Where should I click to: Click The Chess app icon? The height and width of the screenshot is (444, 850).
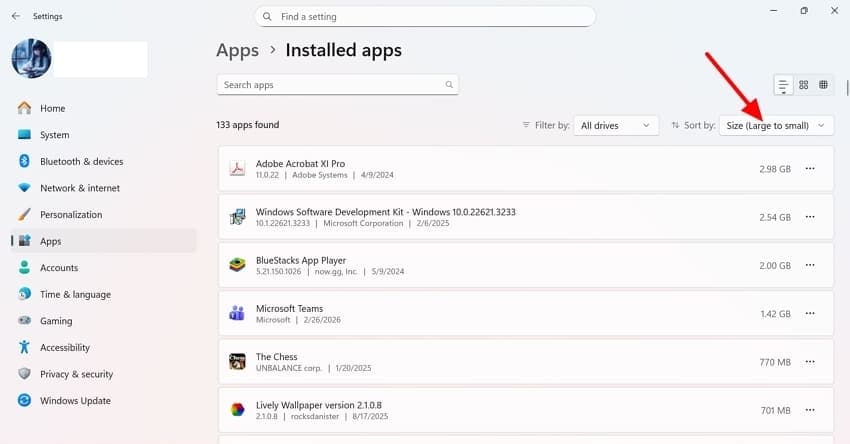[237, 362]
